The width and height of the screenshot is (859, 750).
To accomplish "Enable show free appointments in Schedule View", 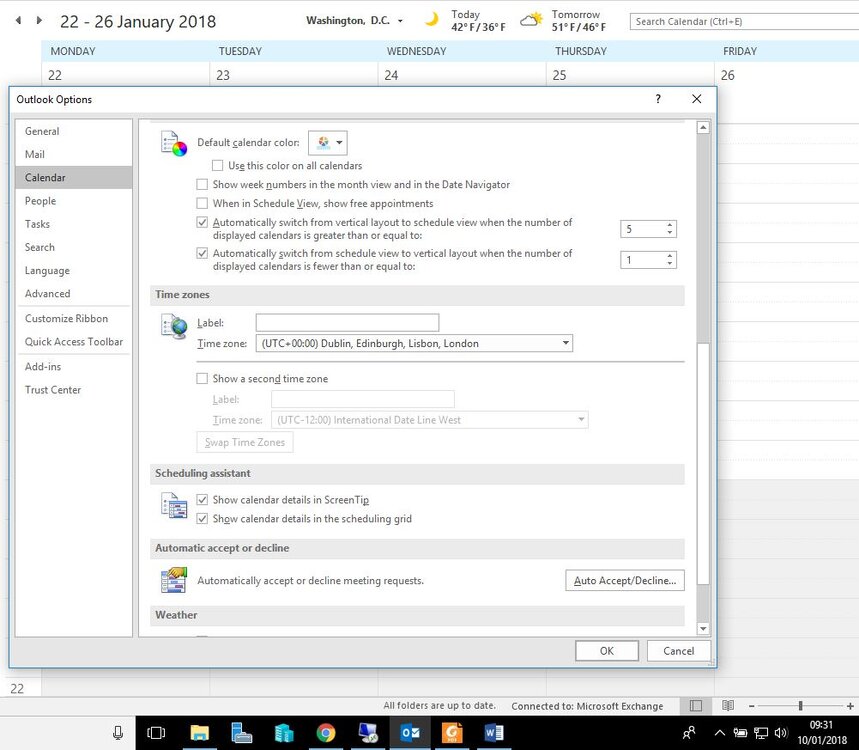I will tap(202, 203).
